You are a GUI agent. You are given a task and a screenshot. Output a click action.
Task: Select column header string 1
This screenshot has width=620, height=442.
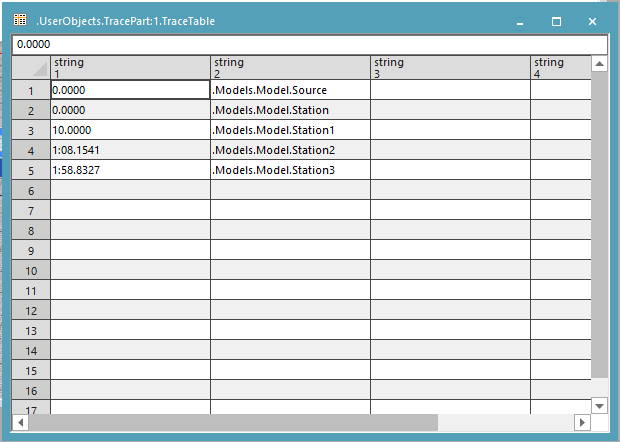[x=130, y=68]
